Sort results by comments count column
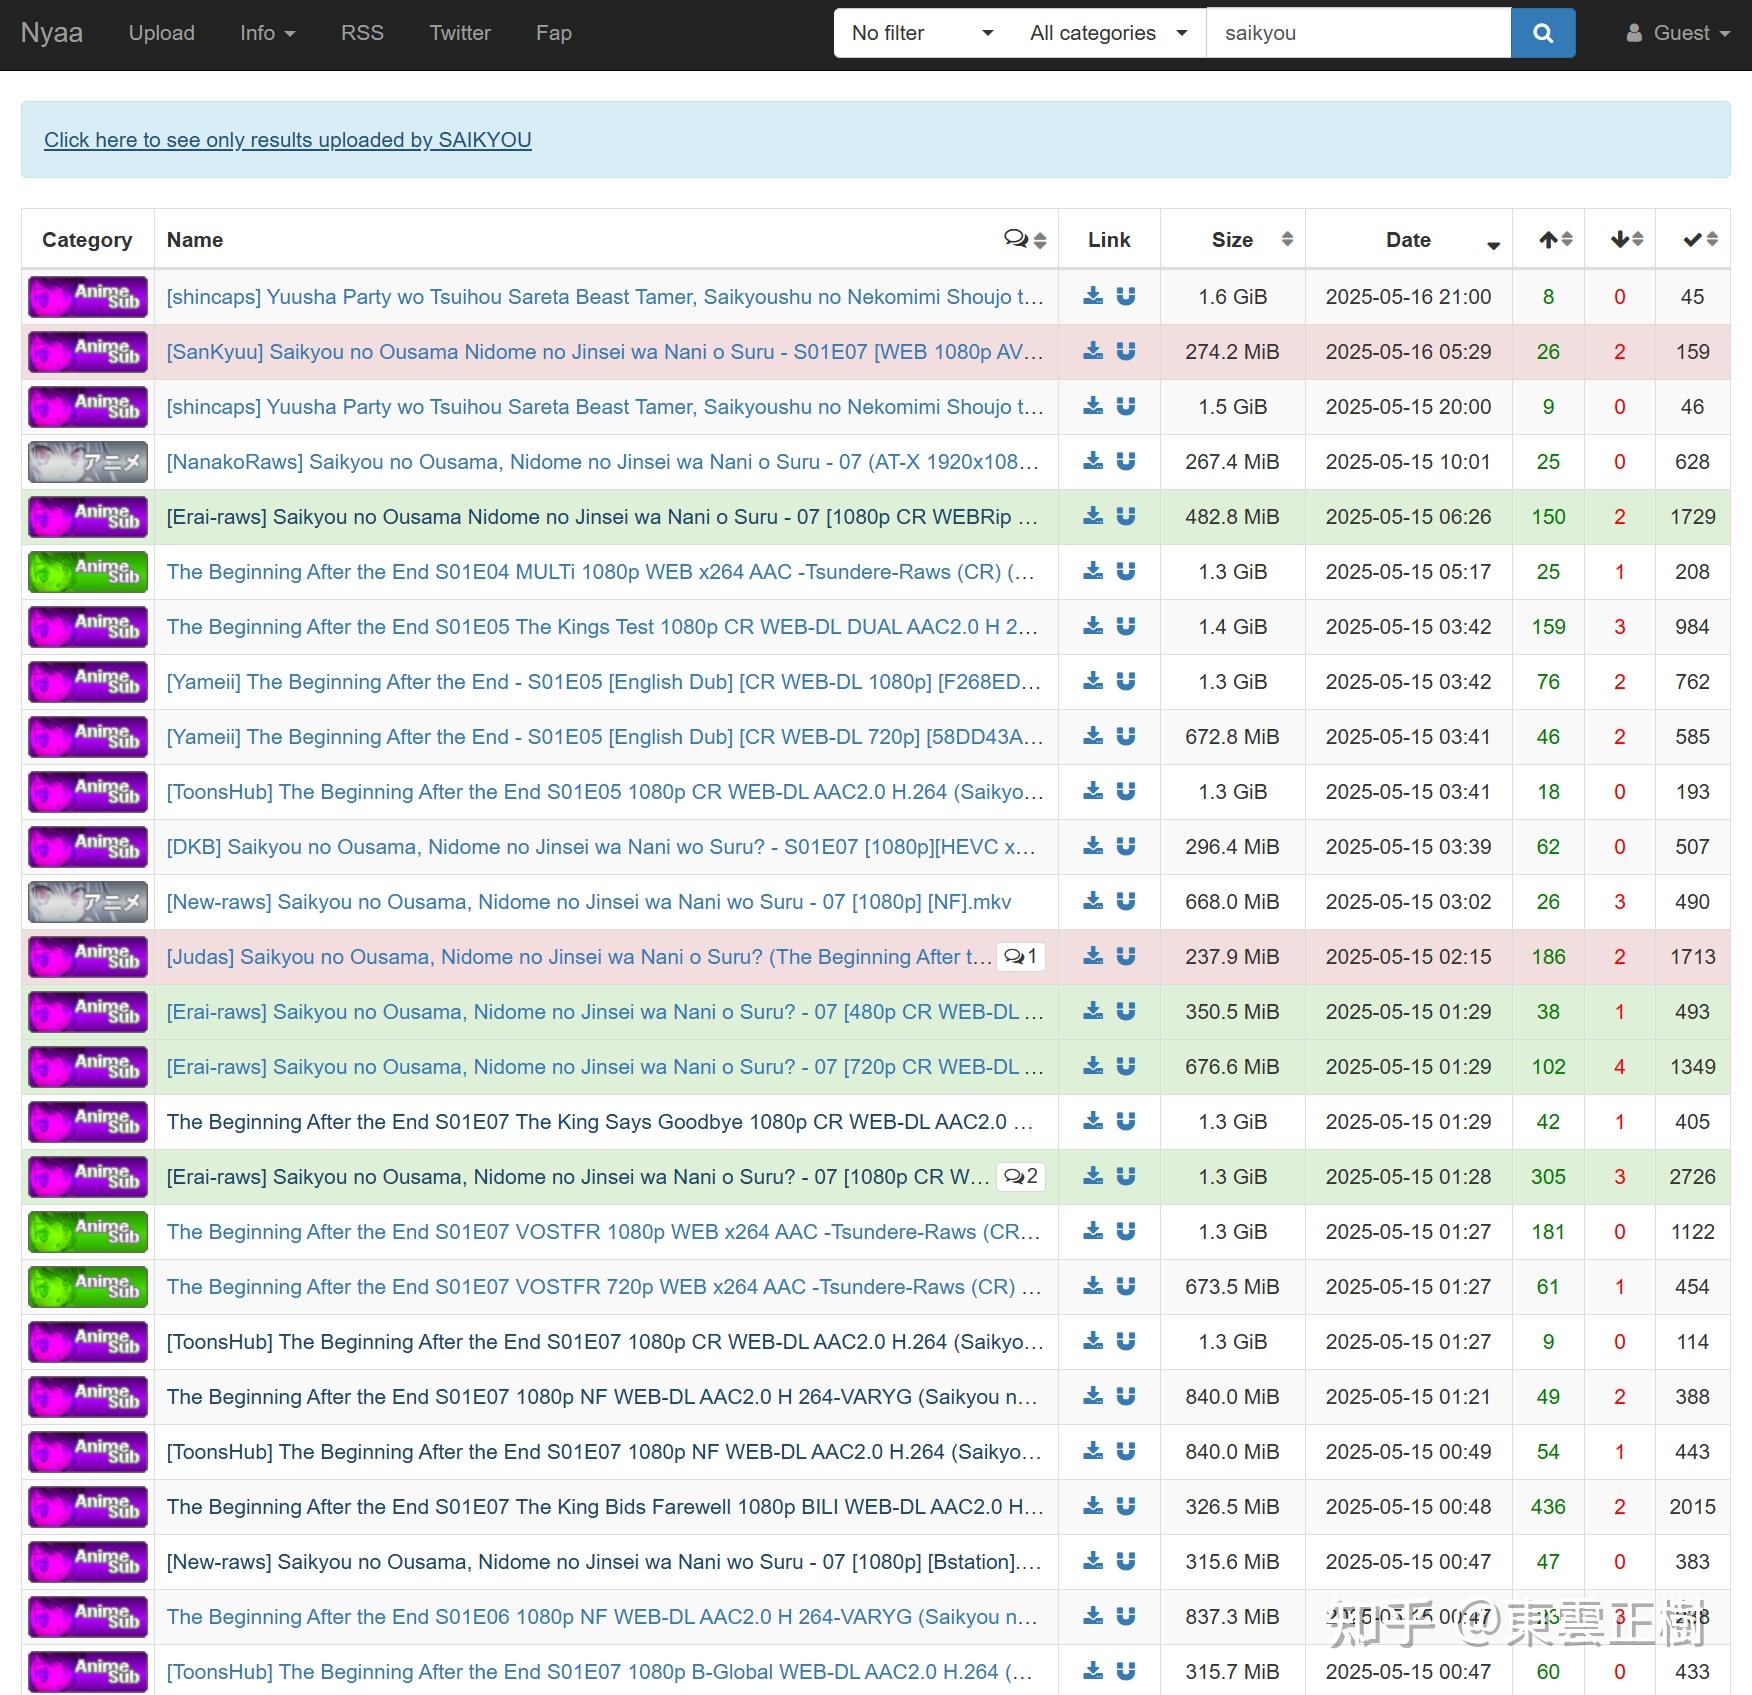 [1025, 240]
